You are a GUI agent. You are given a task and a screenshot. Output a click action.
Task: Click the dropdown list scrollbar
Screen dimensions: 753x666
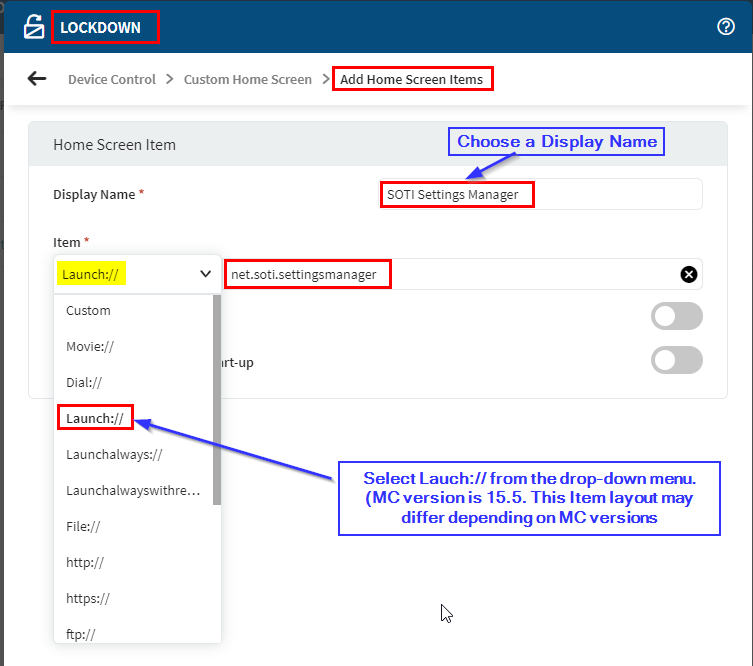pos(216,400)
